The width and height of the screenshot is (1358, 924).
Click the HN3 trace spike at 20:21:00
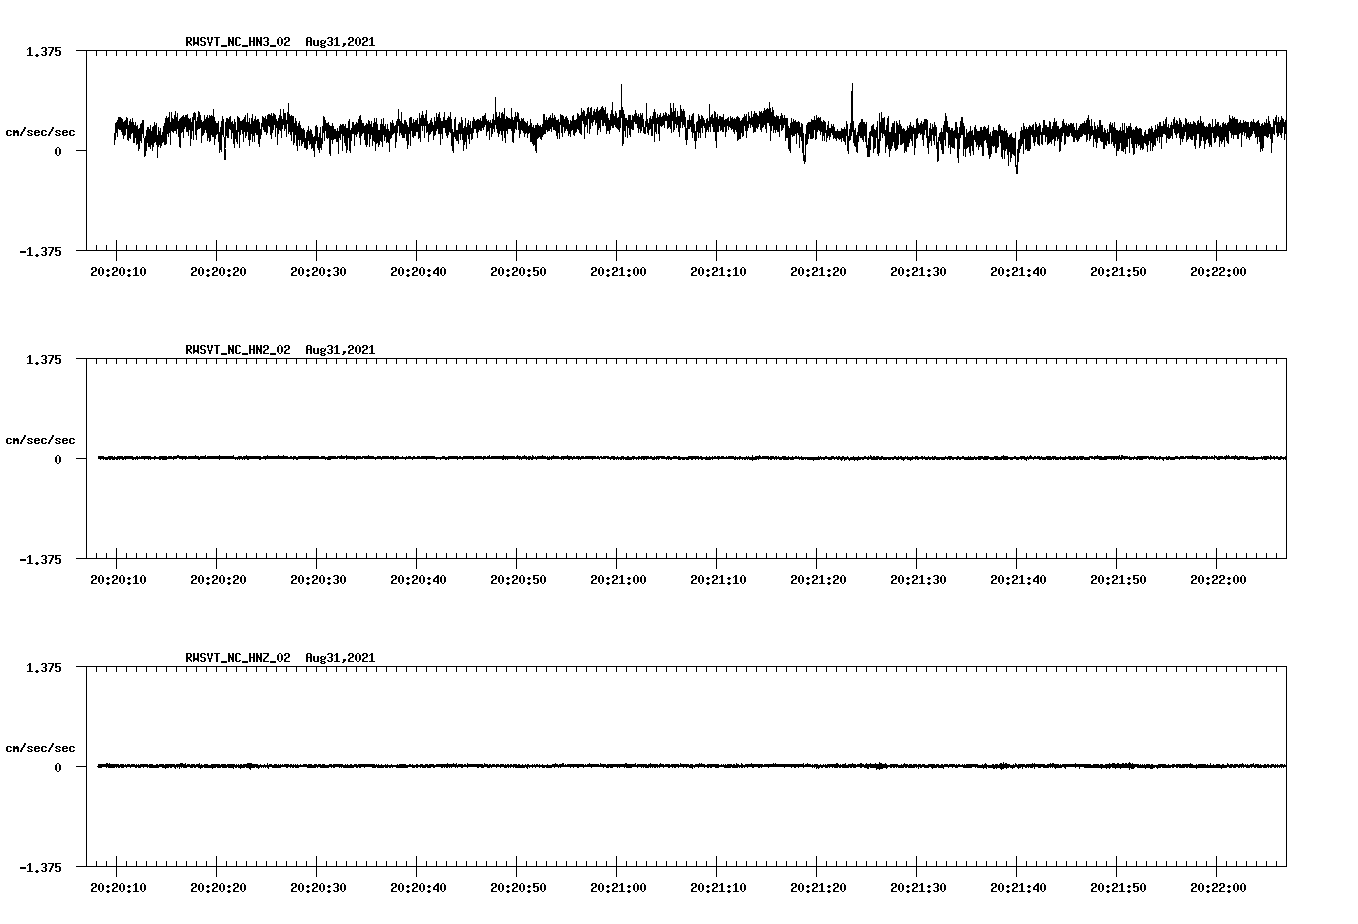point(621,97)
